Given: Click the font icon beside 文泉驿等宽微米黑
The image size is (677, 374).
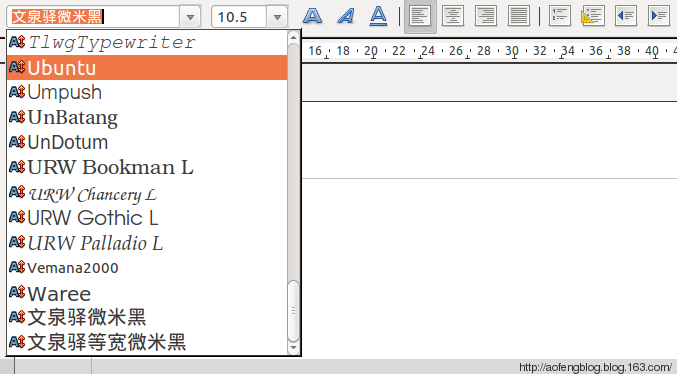Looking at the screenshot, I should [x=17, y=342].
